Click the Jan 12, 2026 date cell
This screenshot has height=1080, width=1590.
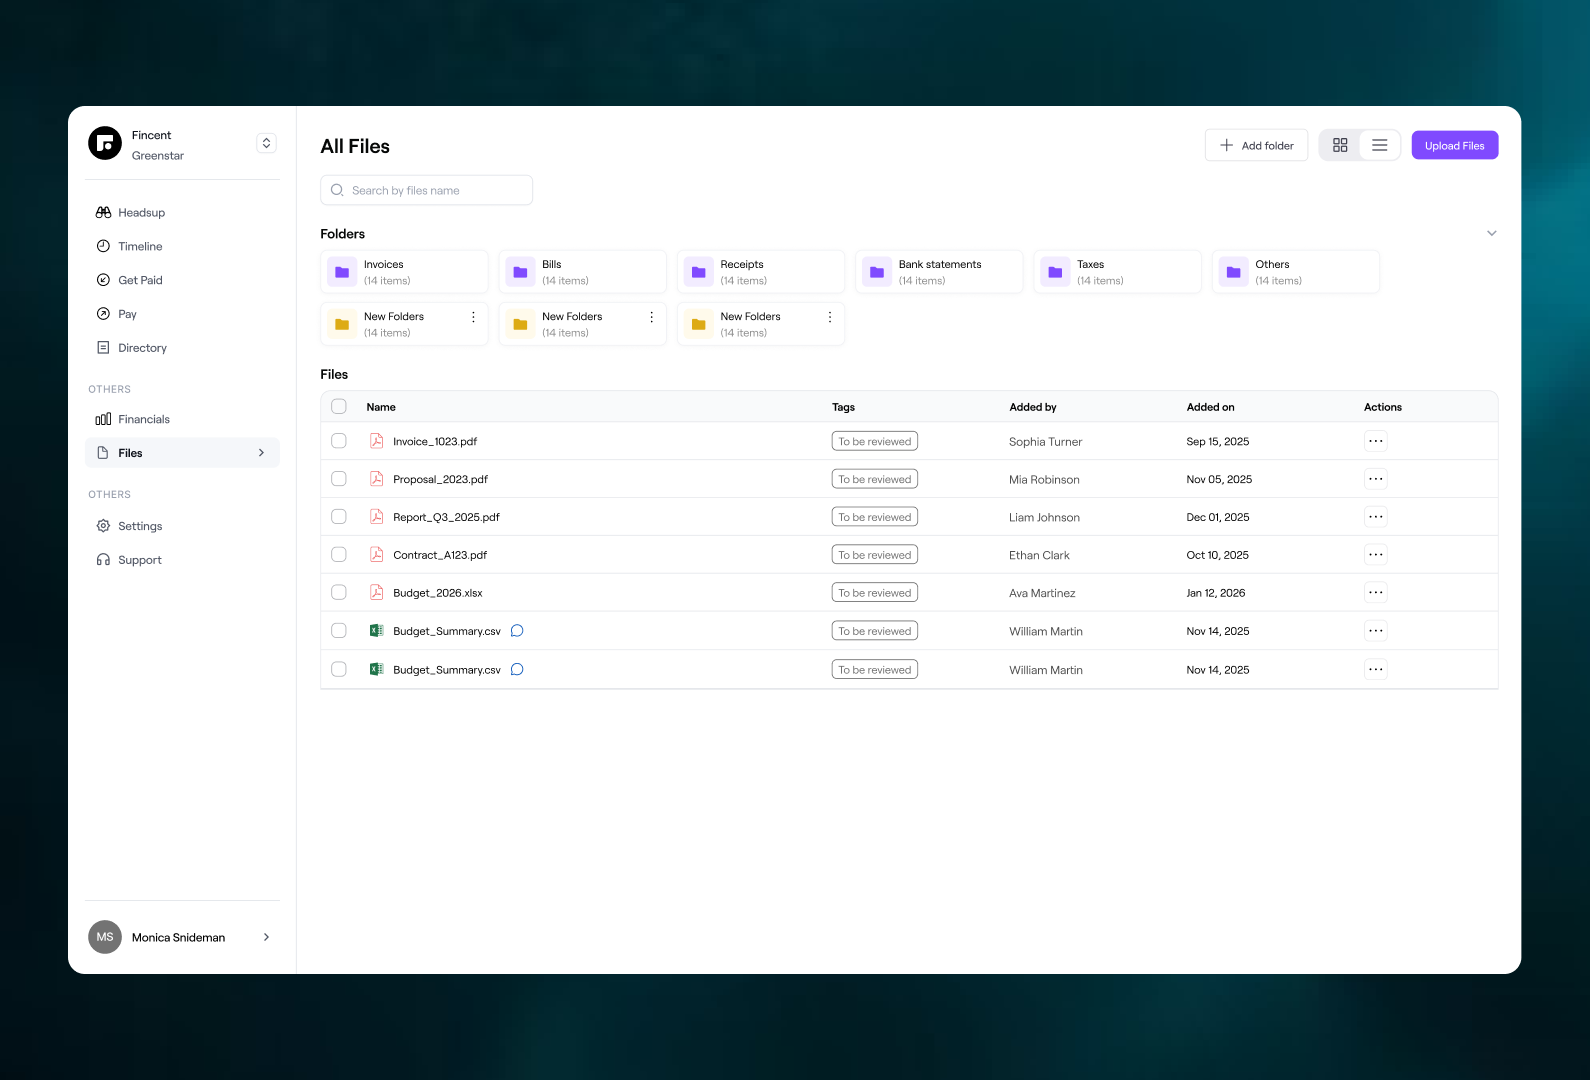click(x=1216, y=593)
